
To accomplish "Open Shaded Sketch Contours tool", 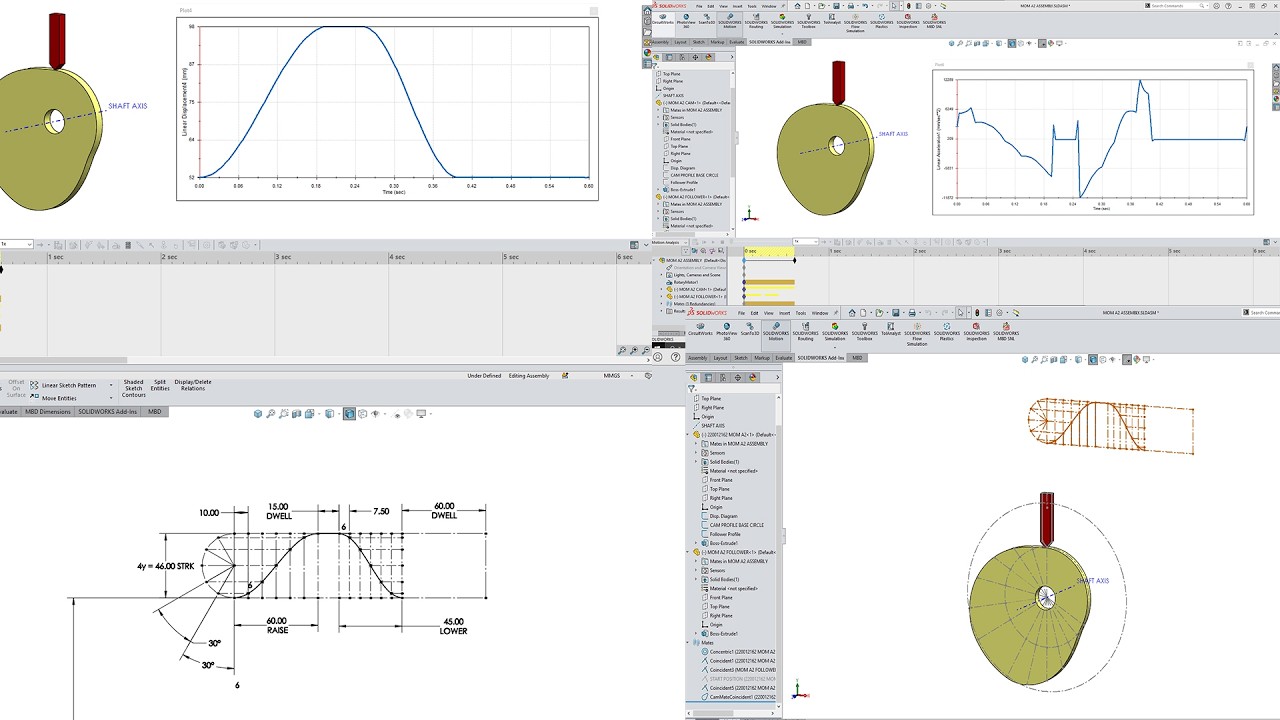I will (134, 388).
